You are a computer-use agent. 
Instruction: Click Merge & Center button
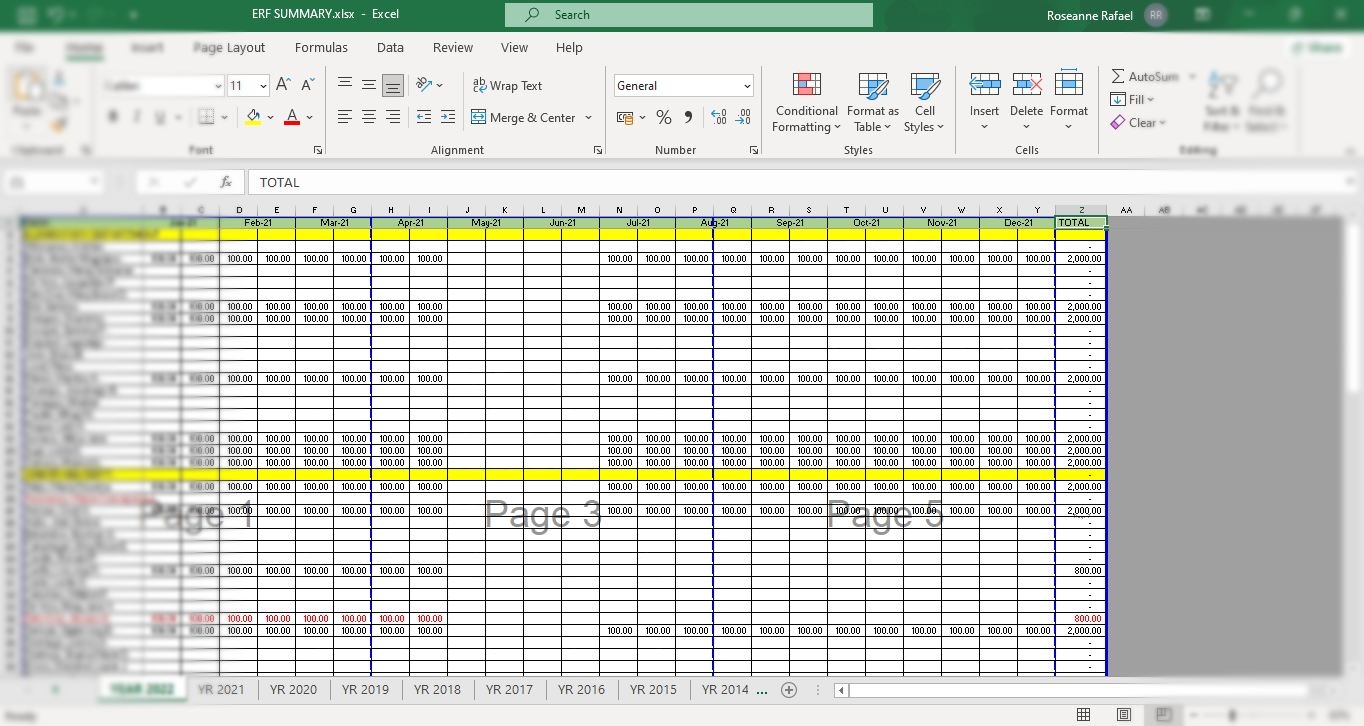523,117
